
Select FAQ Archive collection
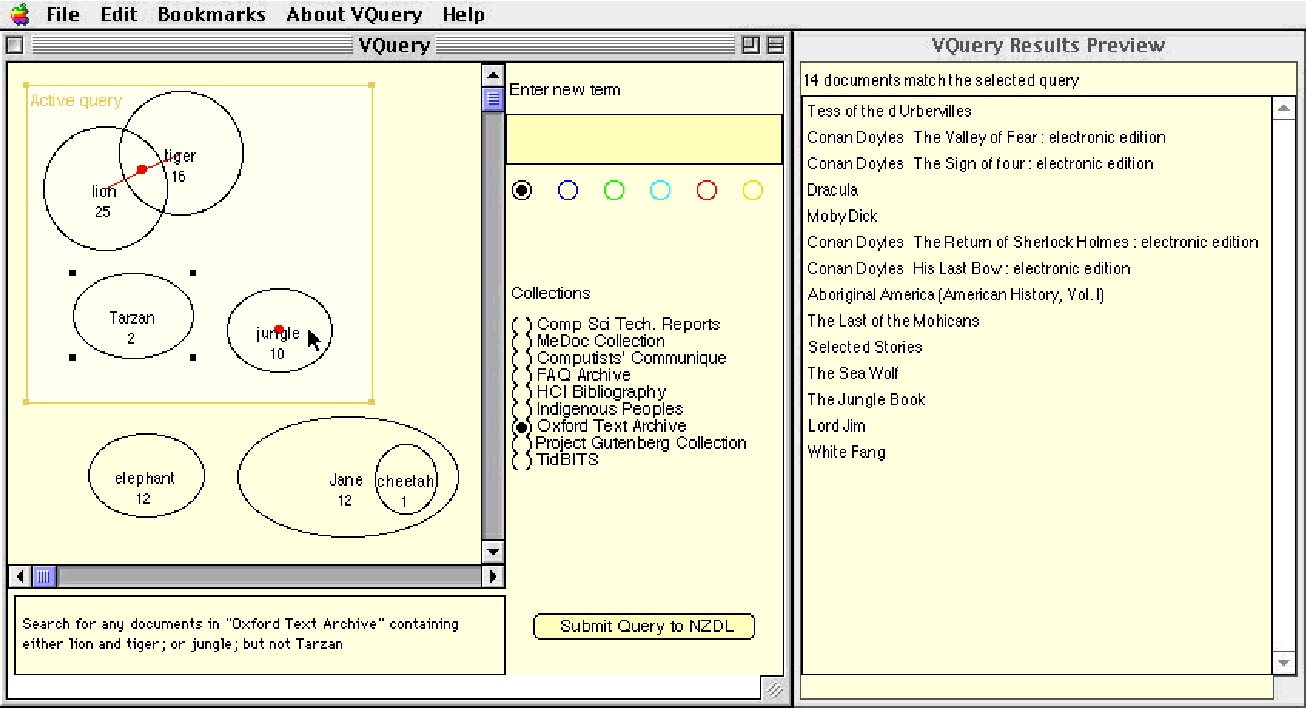571,375
